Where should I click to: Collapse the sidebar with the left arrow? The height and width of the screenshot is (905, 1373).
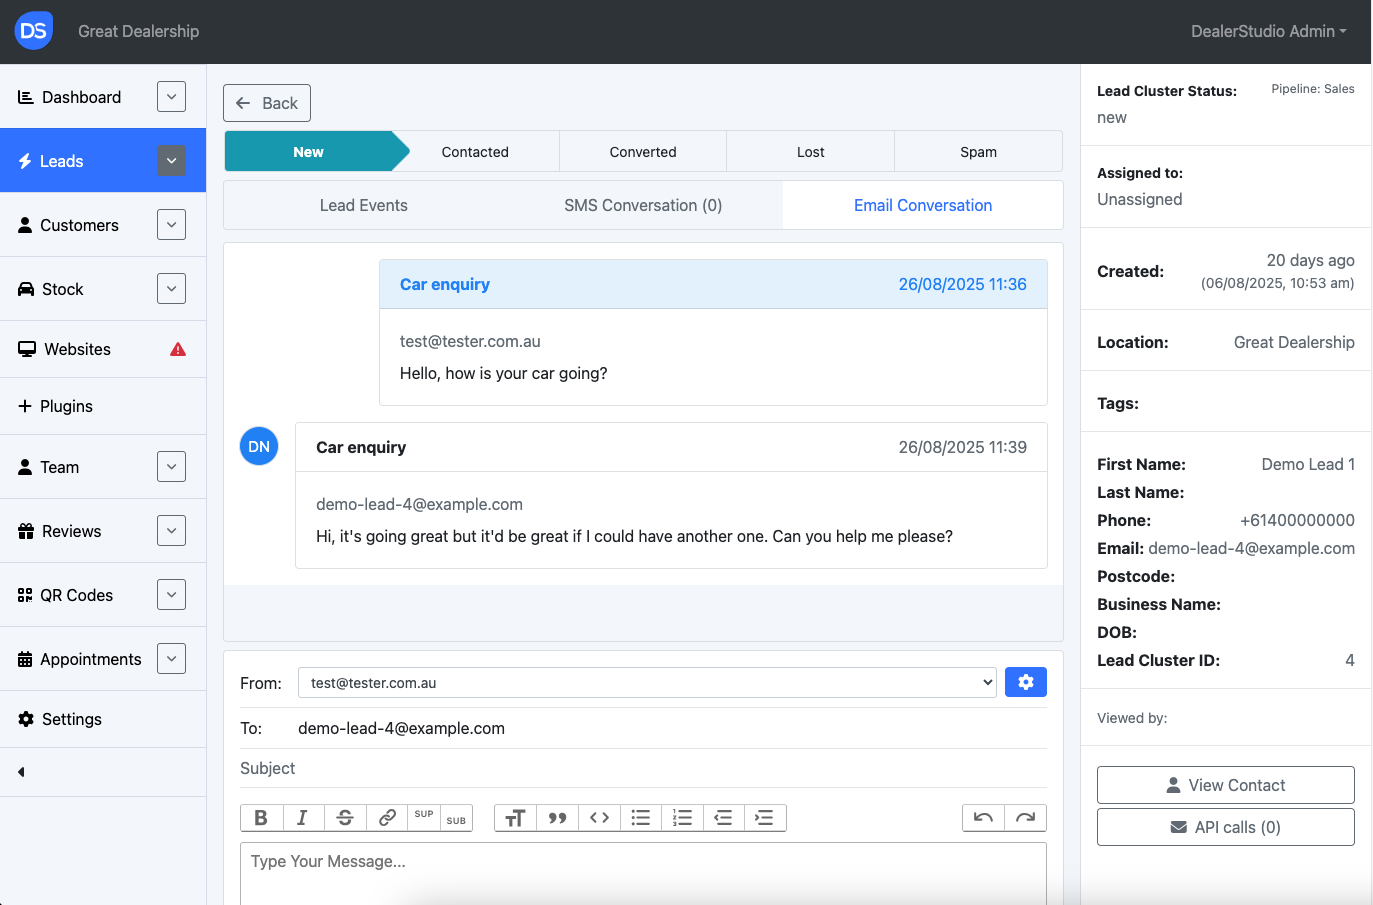point(21,772)
